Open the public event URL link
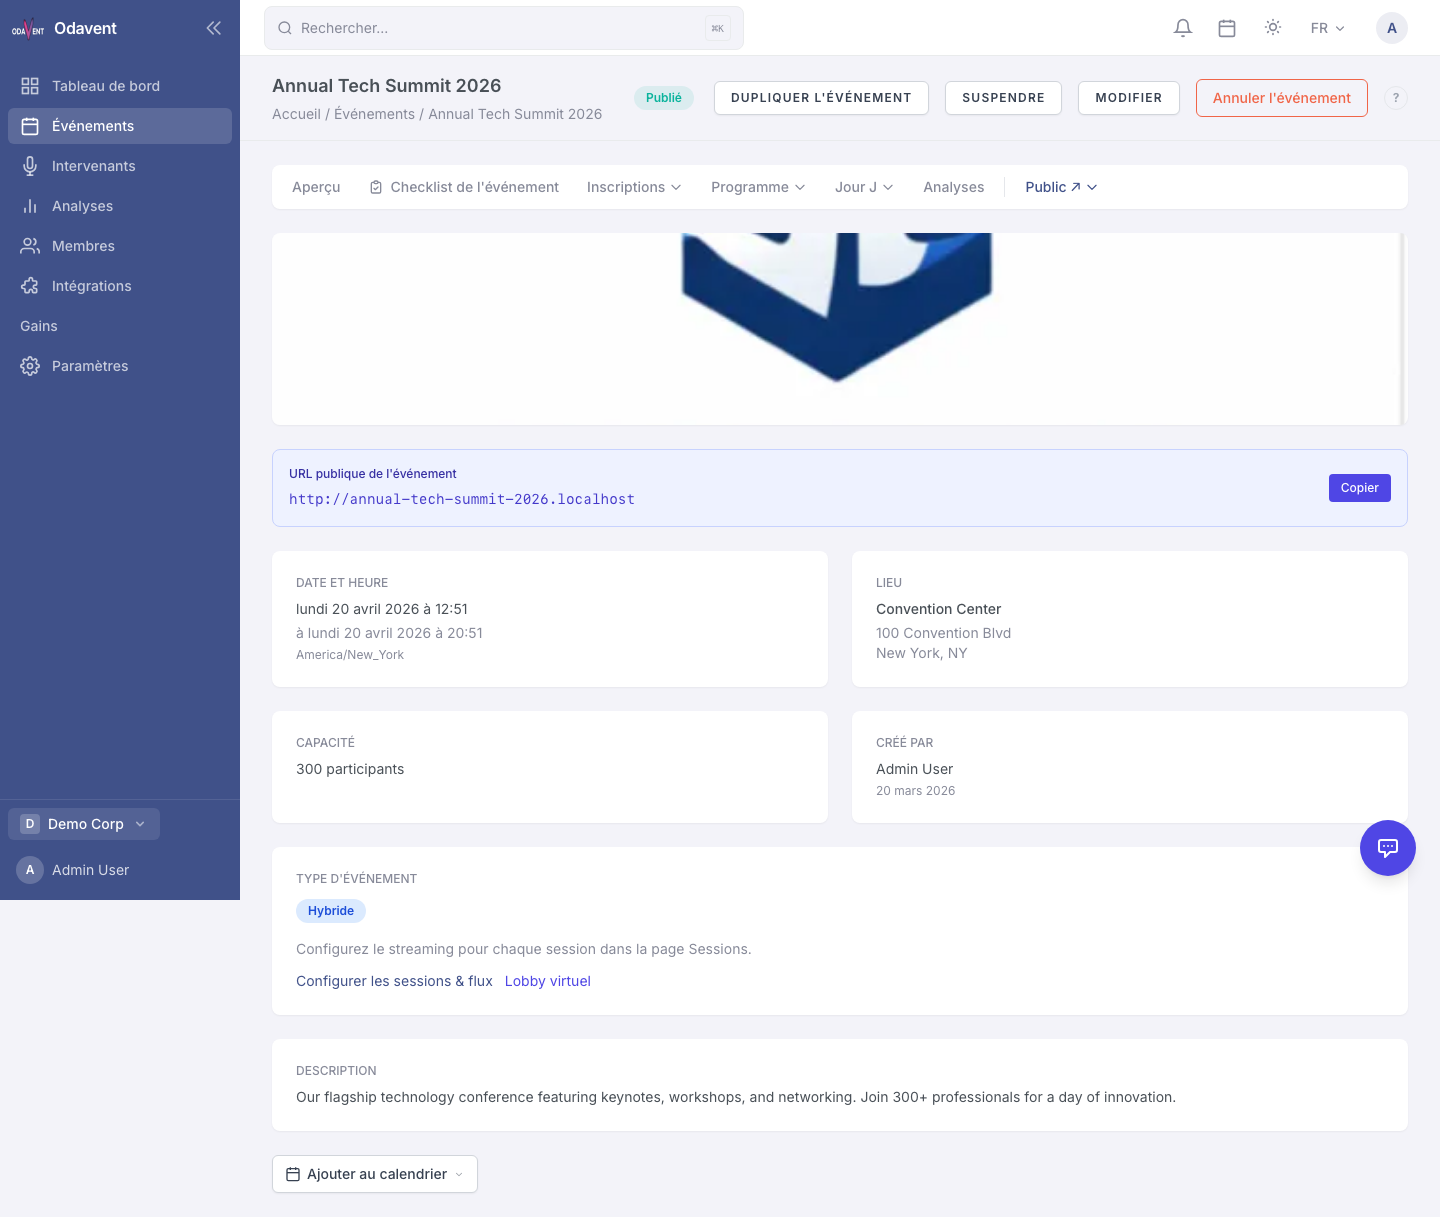 tap(462, 499)
